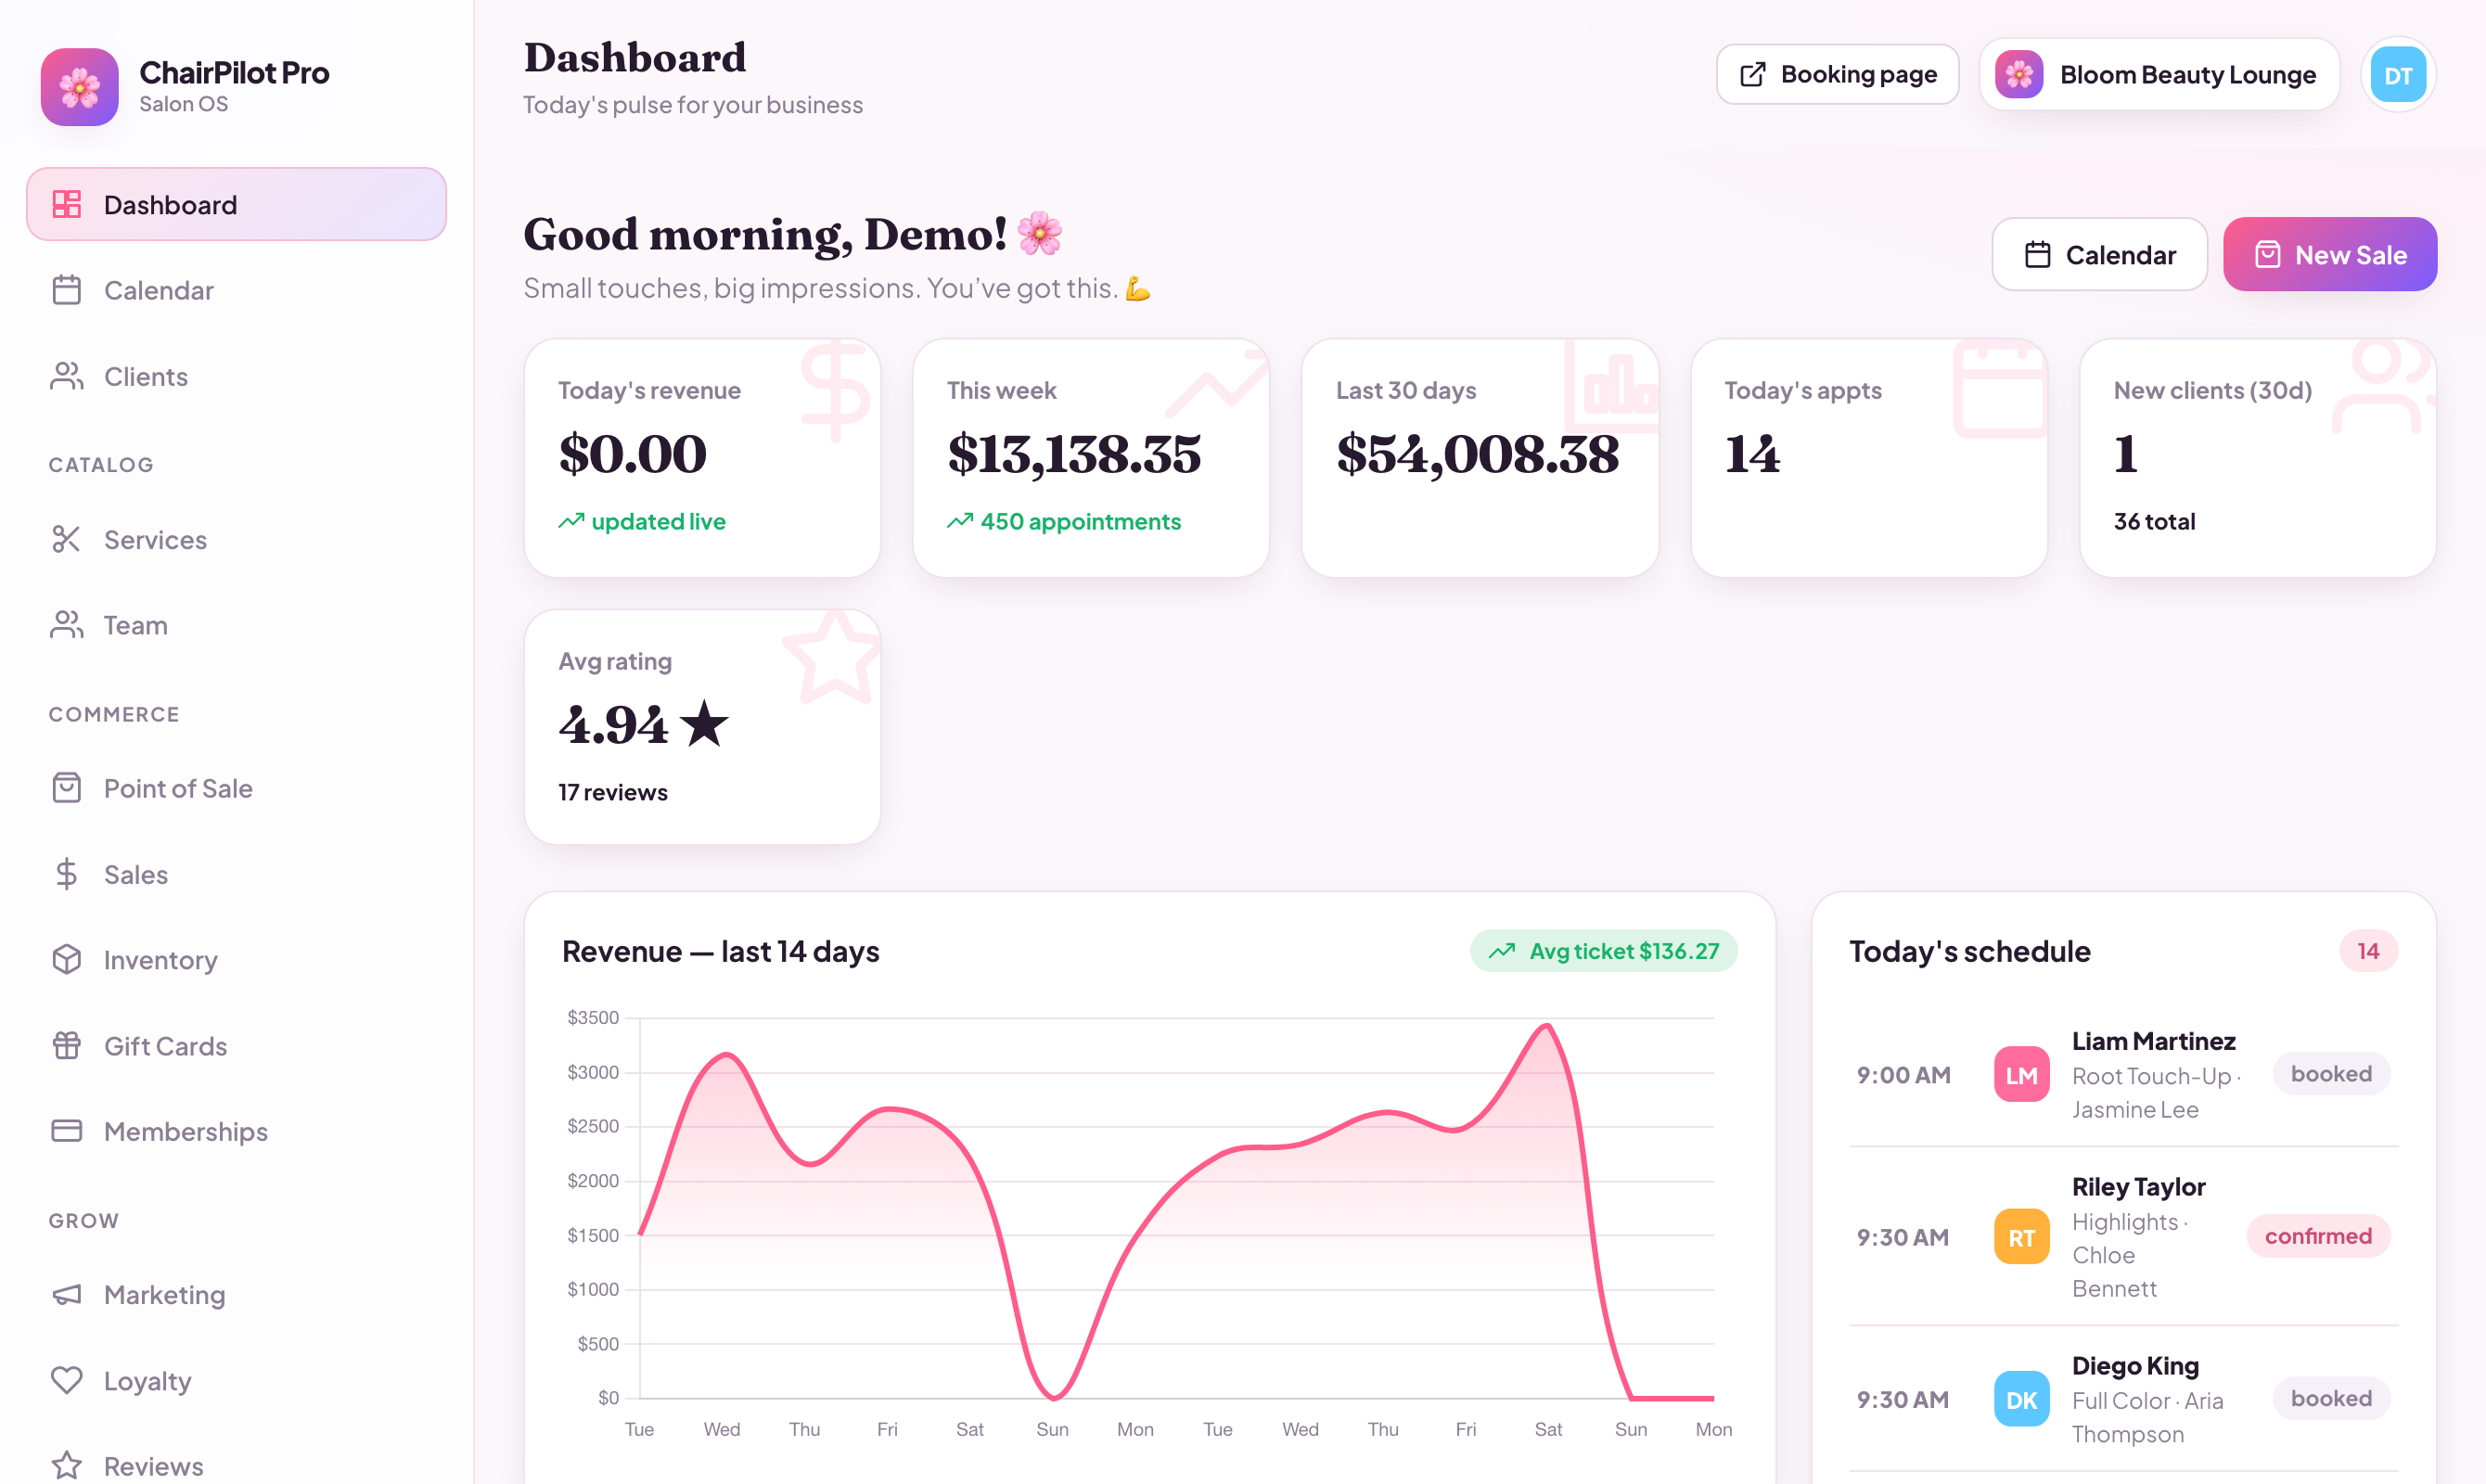Click the Calendar button beside New Sale
The height and width of the screenshot is (1484, 2486).
[2099, 255]
